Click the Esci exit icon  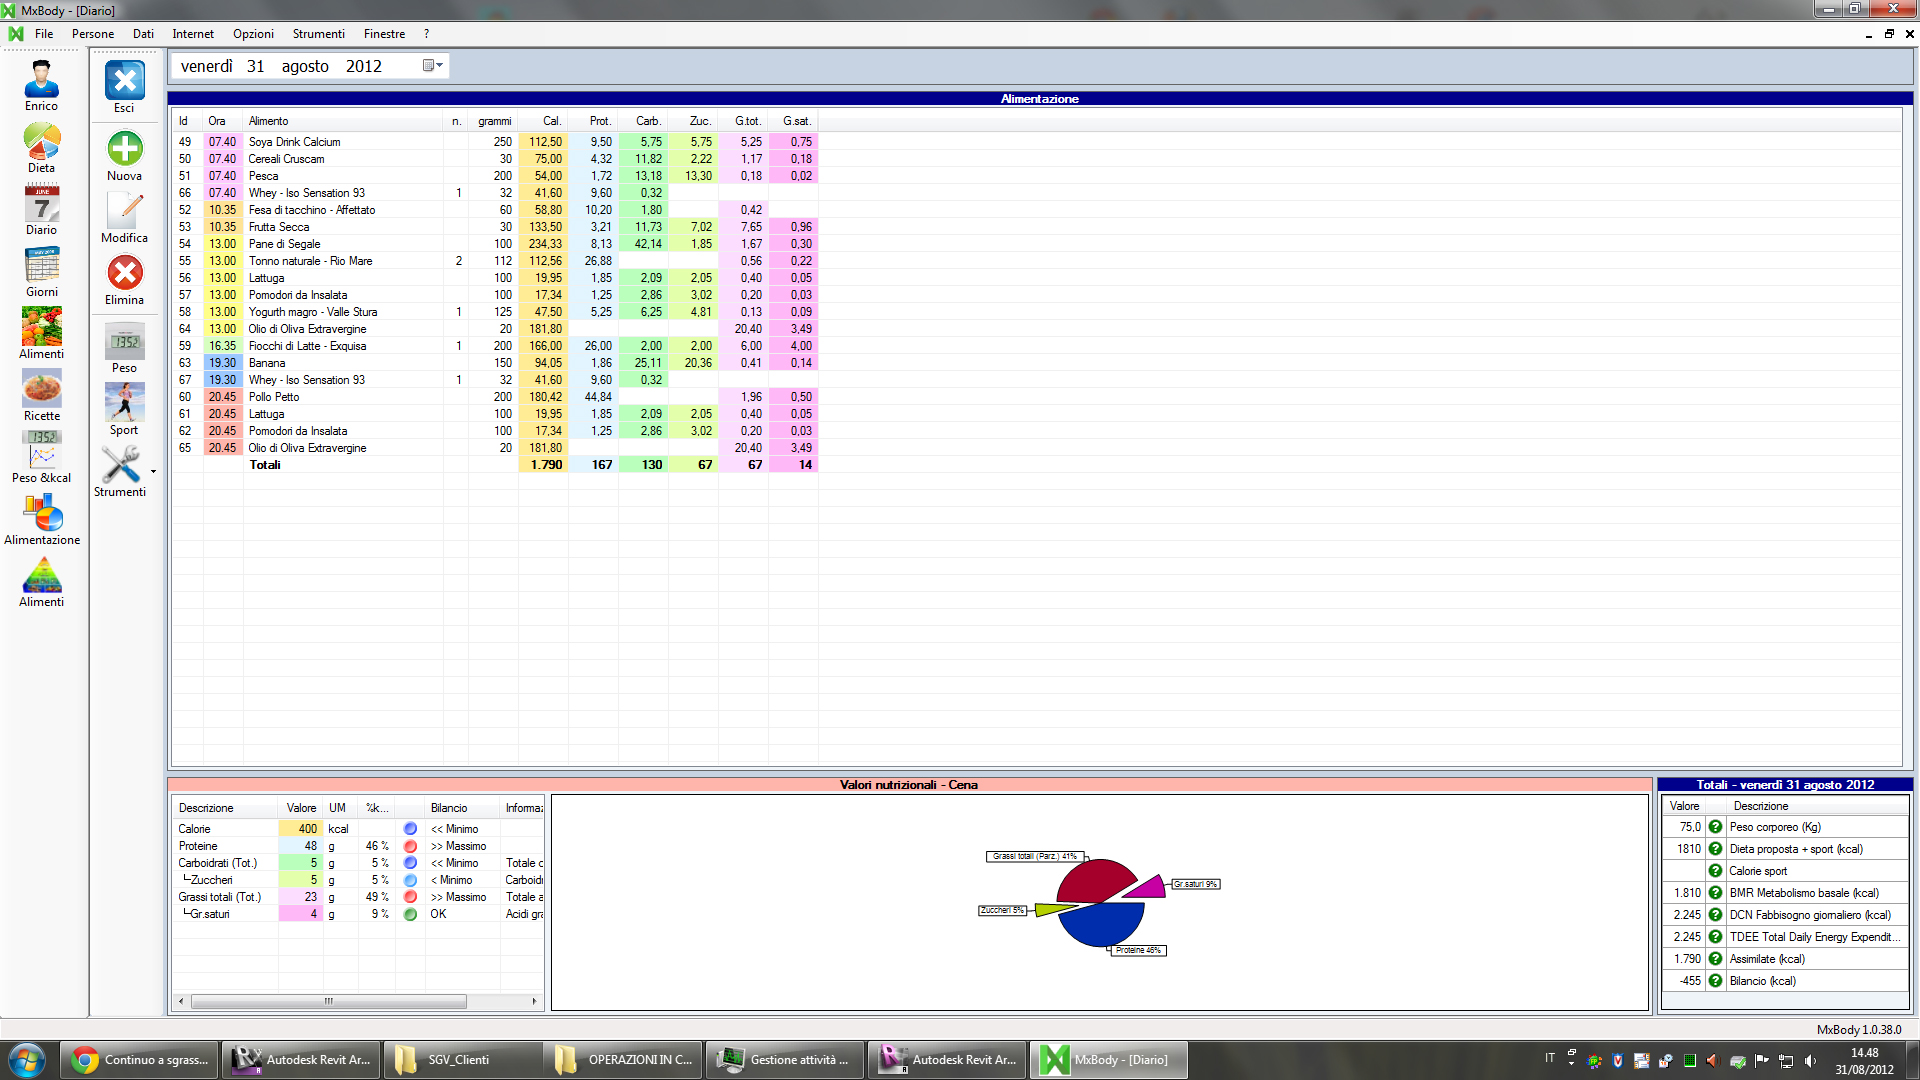pos(124,80)
